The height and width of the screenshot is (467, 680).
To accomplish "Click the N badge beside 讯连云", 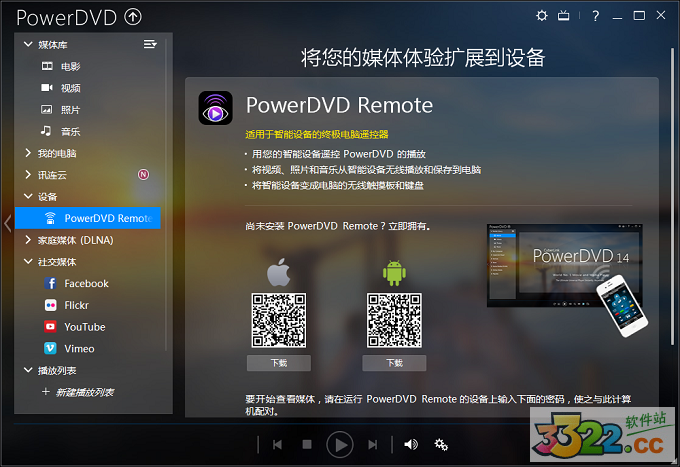I will coord(143,174).
